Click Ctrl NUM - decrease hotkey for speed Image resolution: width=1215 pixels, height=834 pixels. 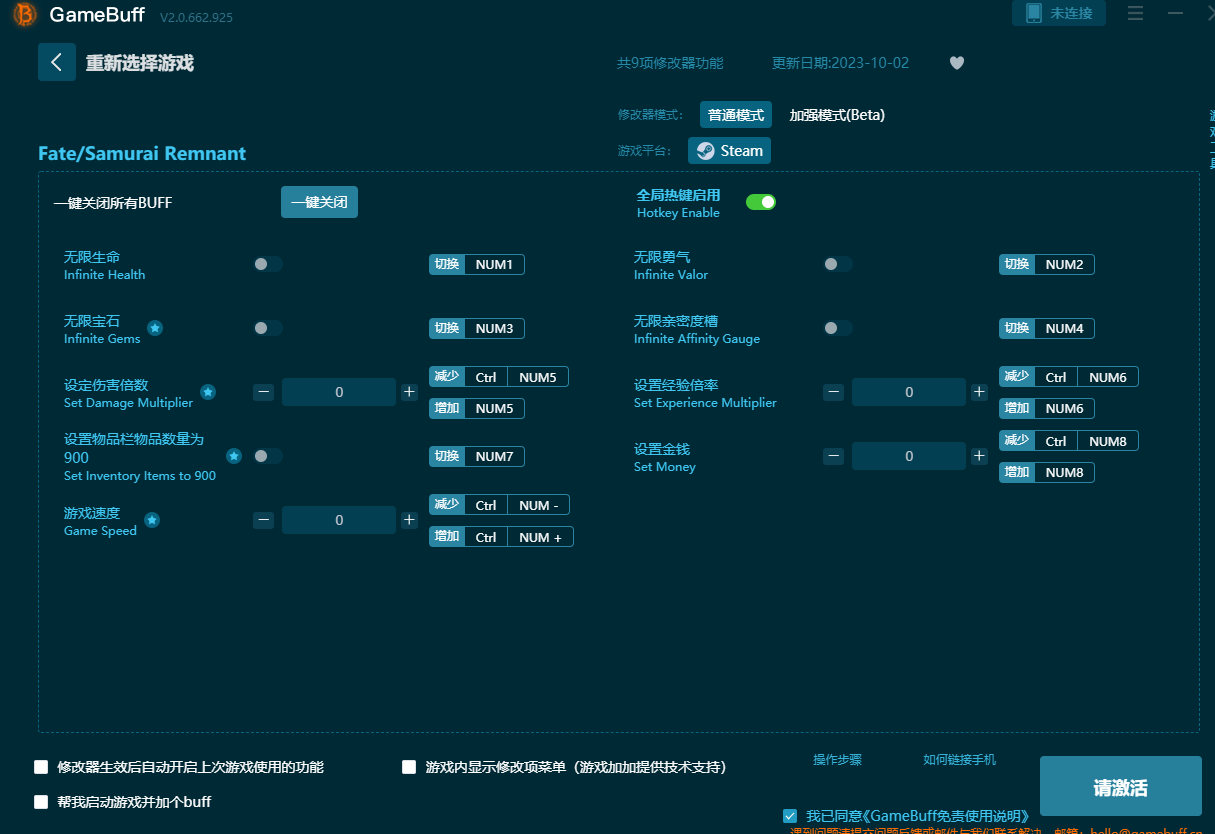(499, 505)
